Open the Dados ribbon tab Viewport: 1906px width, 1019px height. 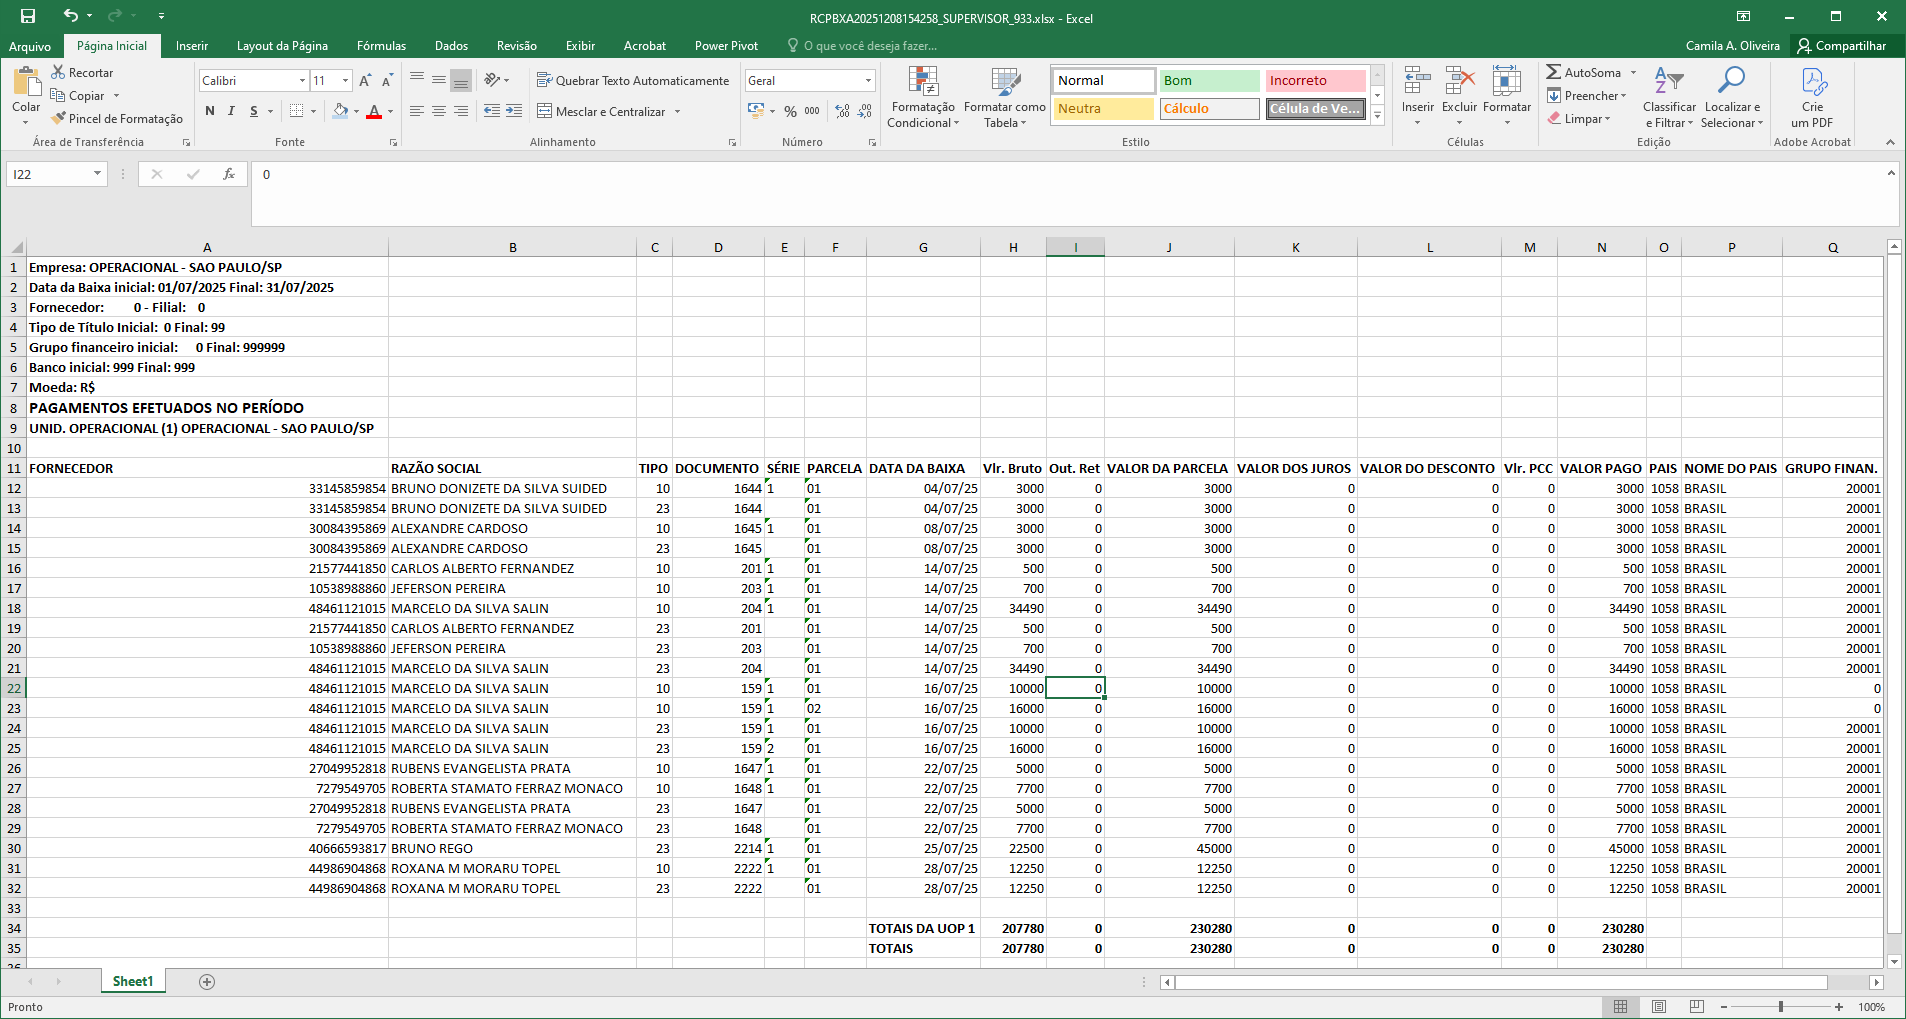(x=451, y=46)
